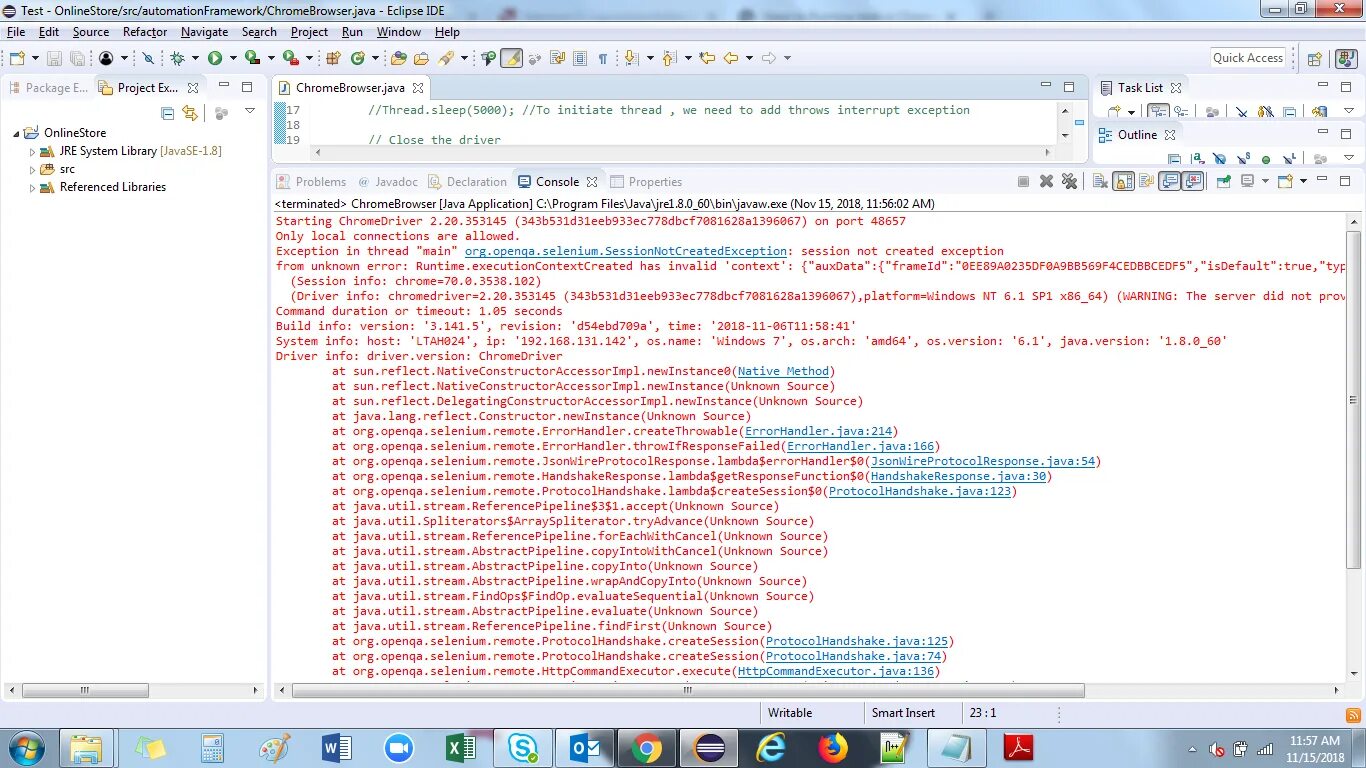Toggle Mark Occurrences highlighter button
Viewport: 1366px width, 768px height.
[x=511, y=58]
